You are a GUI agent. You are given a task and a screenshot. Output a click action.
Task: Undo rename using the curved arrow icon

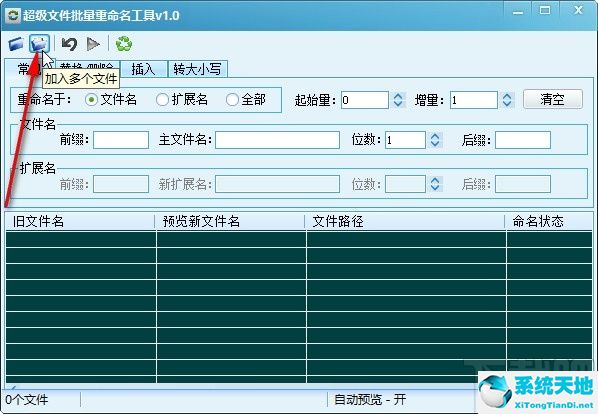click(69, 44)
